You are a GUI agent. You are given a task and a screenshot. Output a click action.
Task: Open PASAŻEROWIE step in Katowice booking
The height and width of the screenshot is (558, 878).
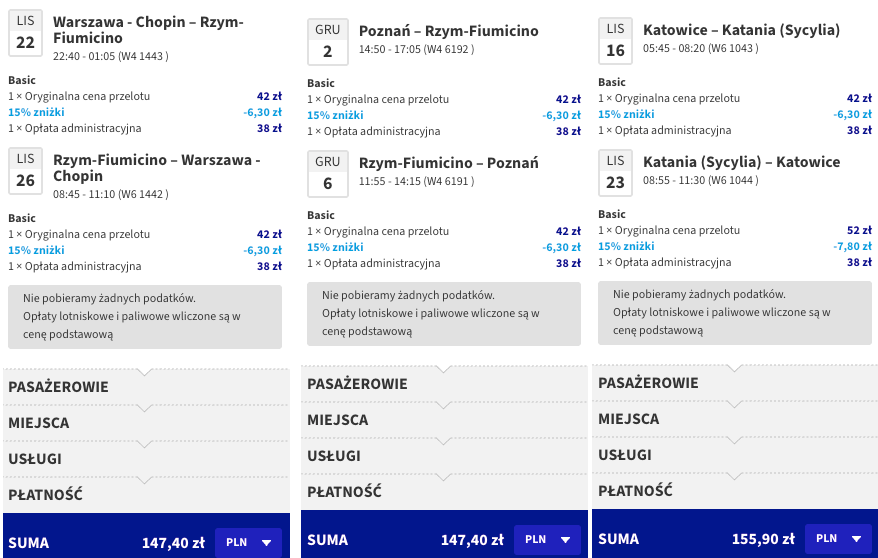click(735, 383)
